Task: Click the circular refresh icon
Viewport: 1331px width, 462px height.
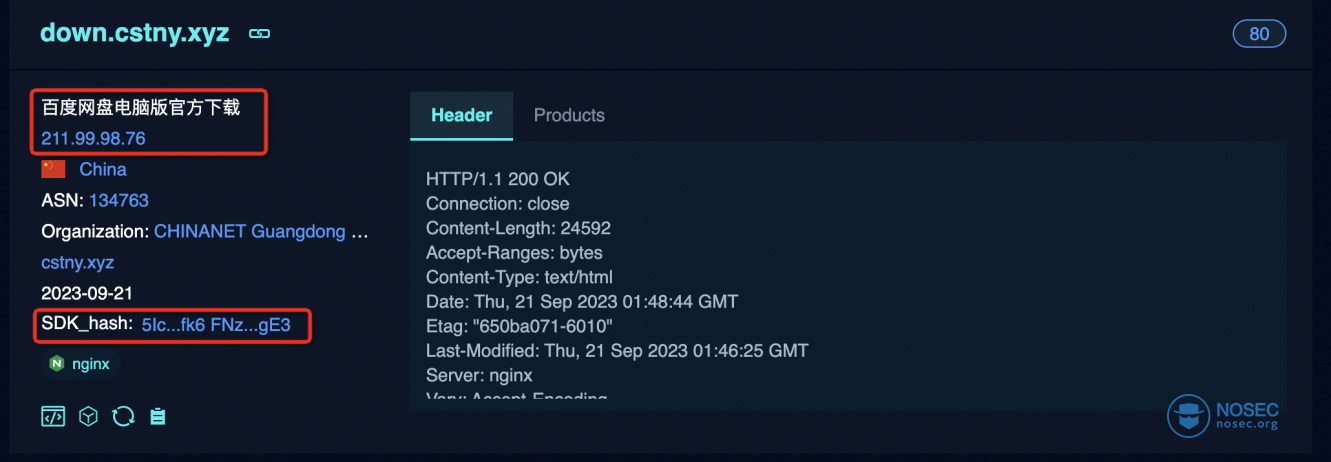Action: (123, 417)
